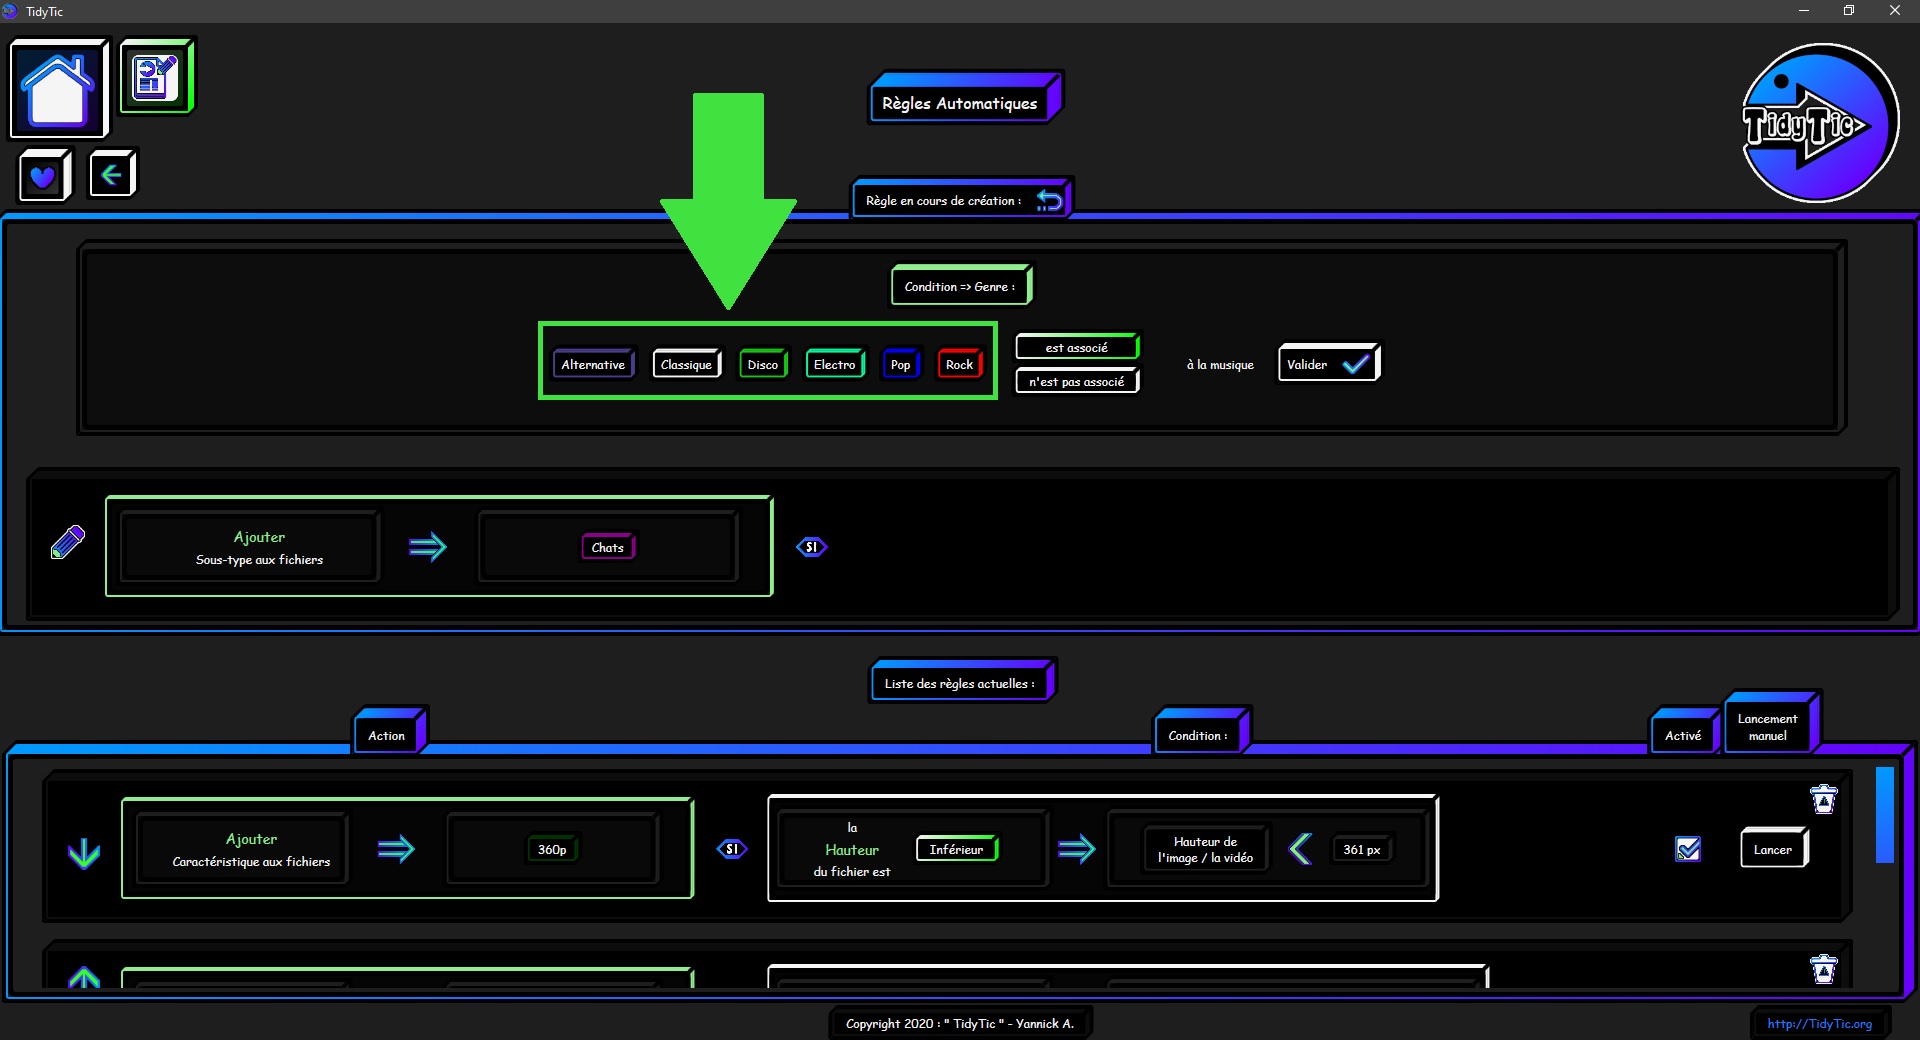Screen dimensions: 1920x1040
Task: Move second rule up with arrow
Action: pos(84,977)
